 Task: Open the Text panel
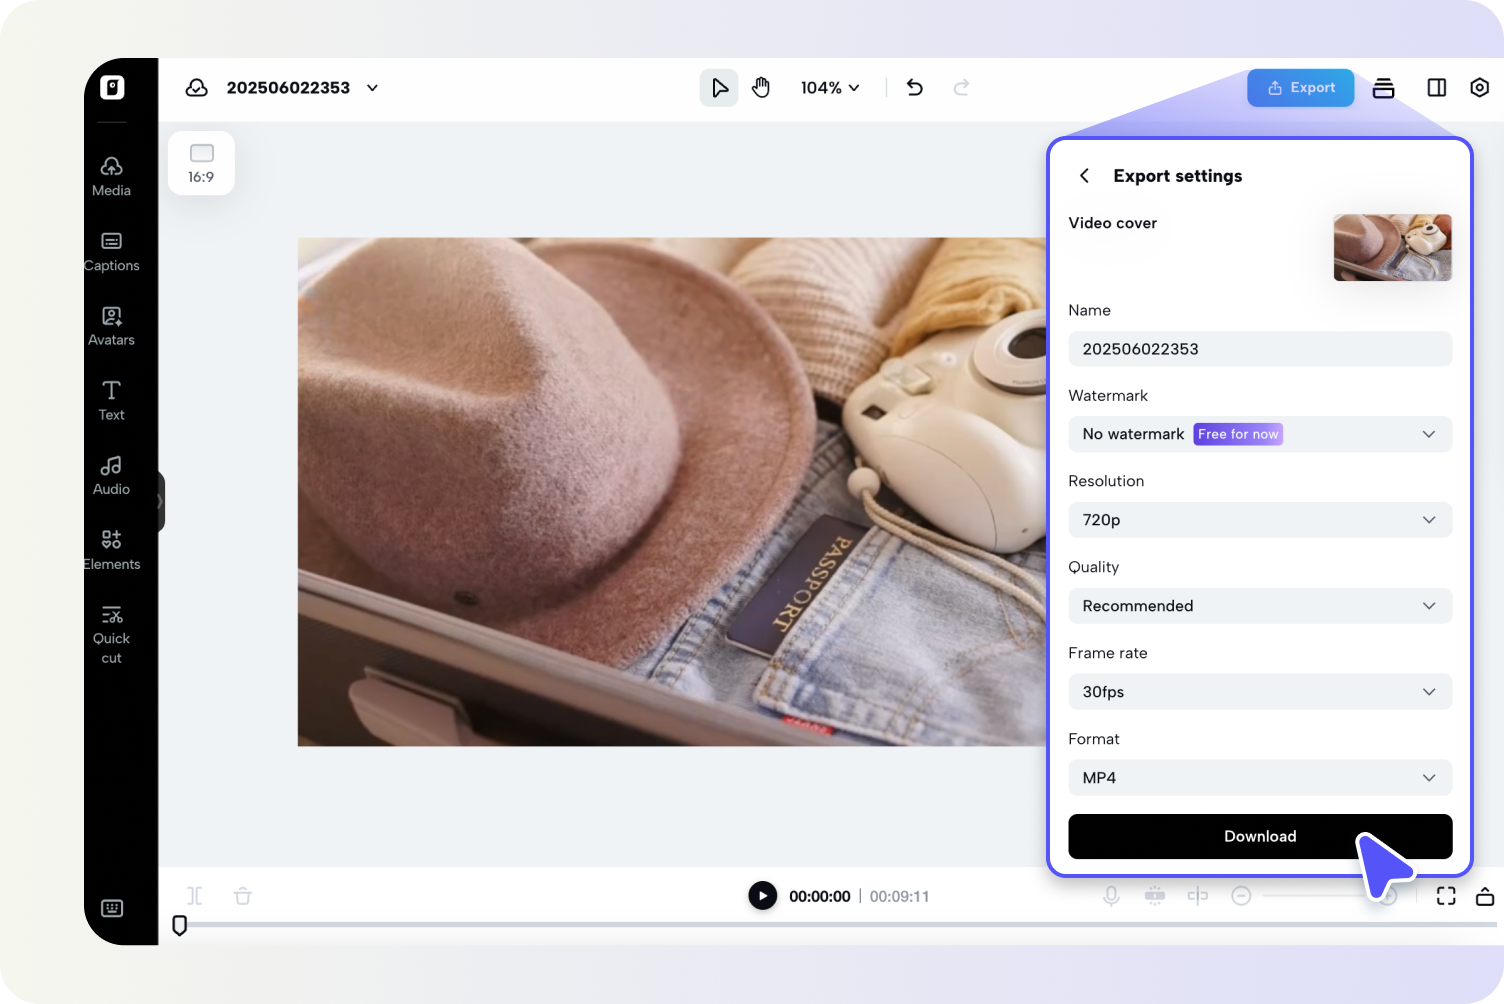pyautogui.click(x=110, y=400)
